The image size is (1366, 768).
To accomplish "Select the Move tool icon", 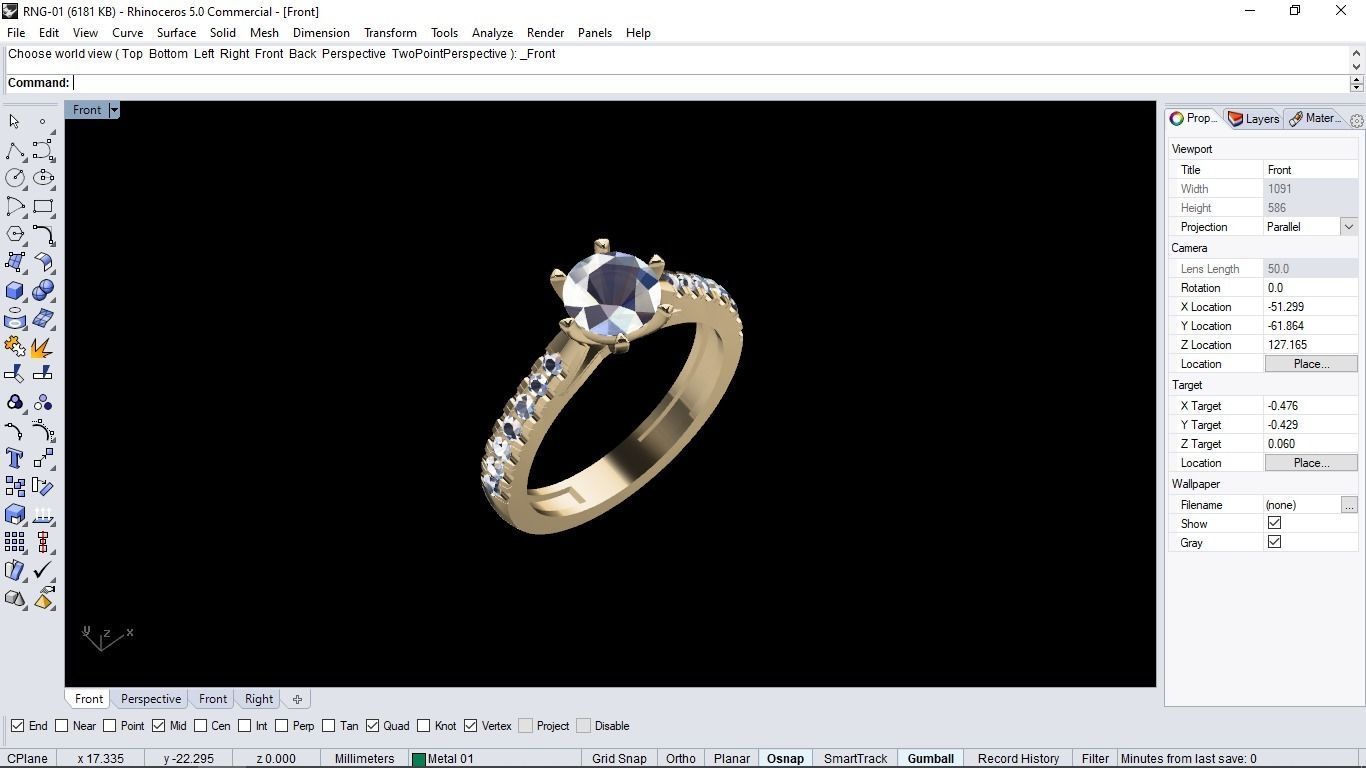I will 43,458.
